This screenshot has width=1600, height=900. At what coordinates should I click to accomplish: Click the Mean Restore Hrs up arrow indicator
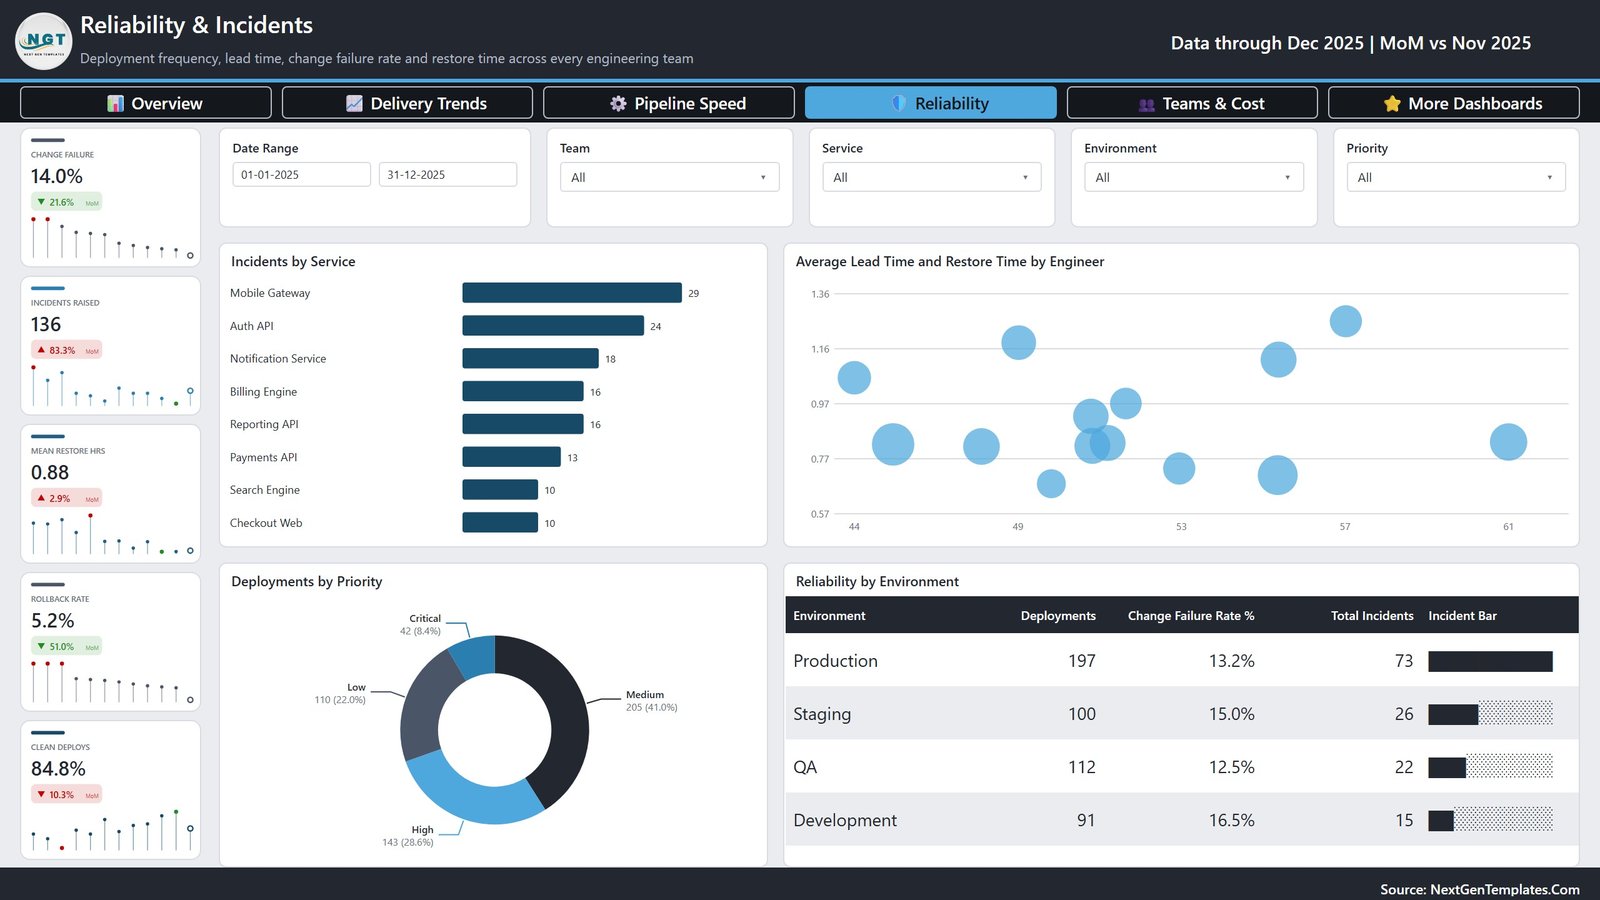(x=41, y=498)
